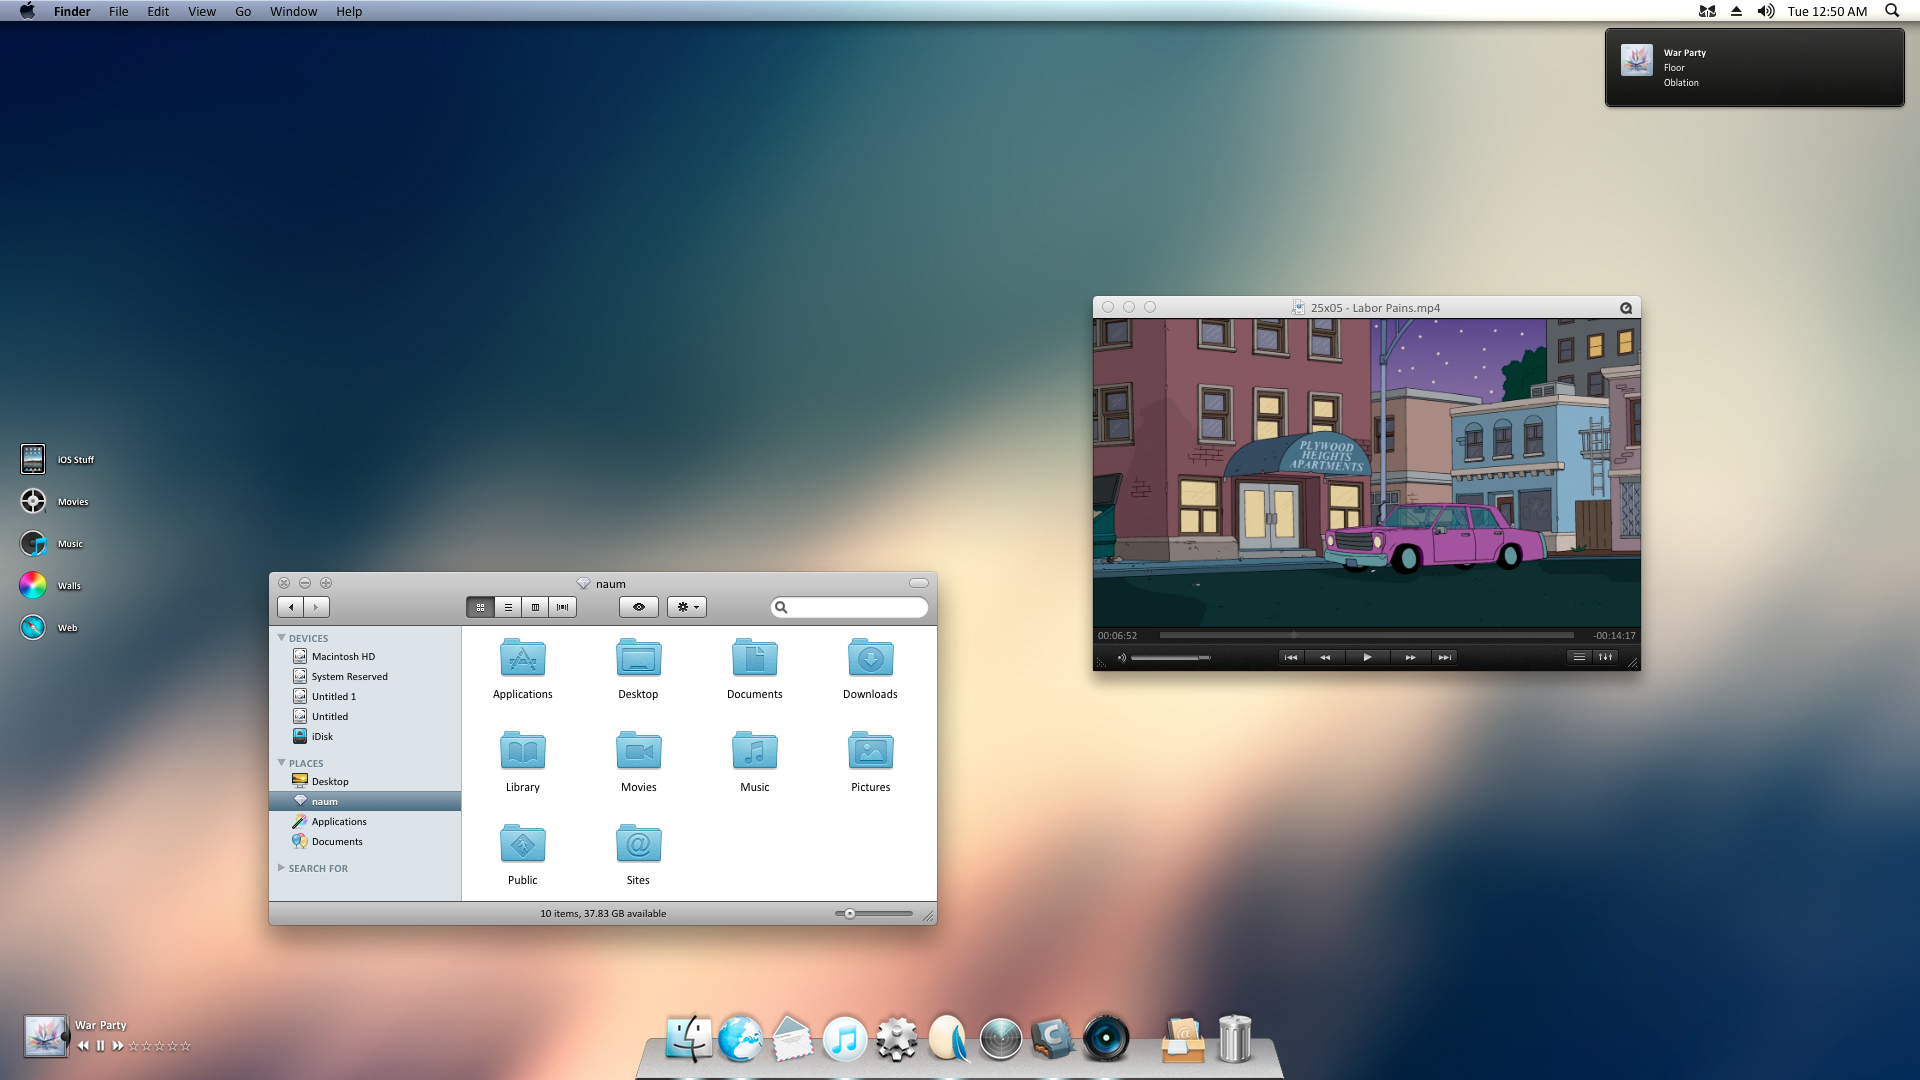Open the Desktop folder icon
Screen dimensions: 1920x1080
tap(638, 658)
